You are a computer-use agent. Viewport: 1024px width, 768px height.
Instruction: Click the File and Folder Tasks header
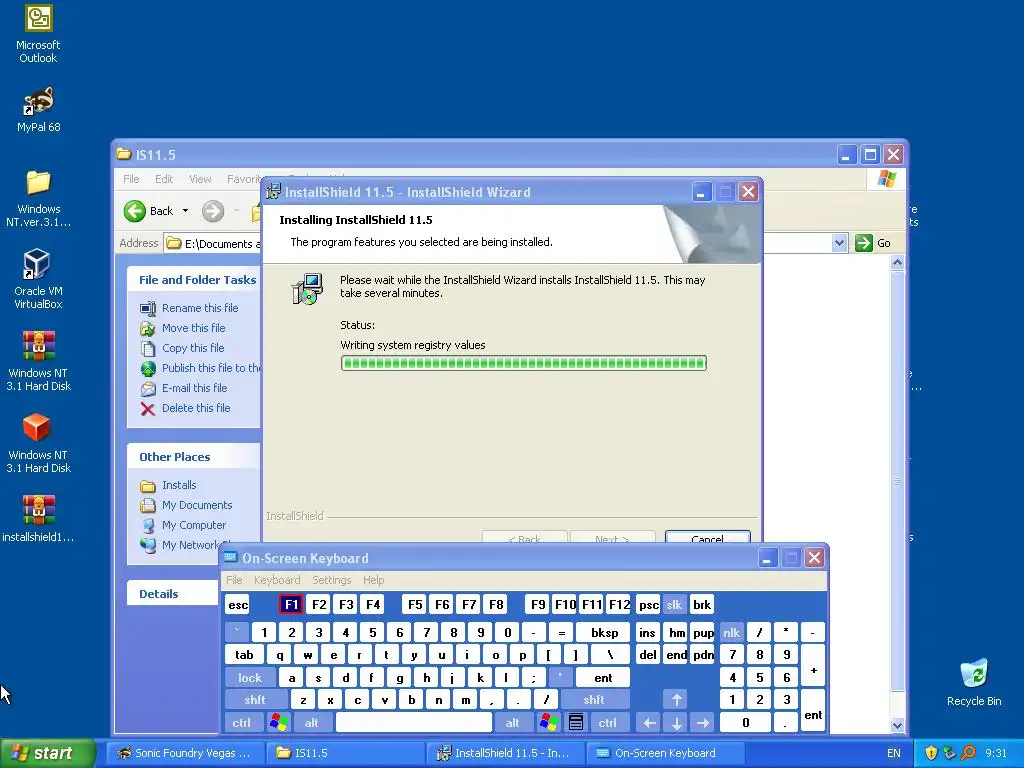coord(194,280)
